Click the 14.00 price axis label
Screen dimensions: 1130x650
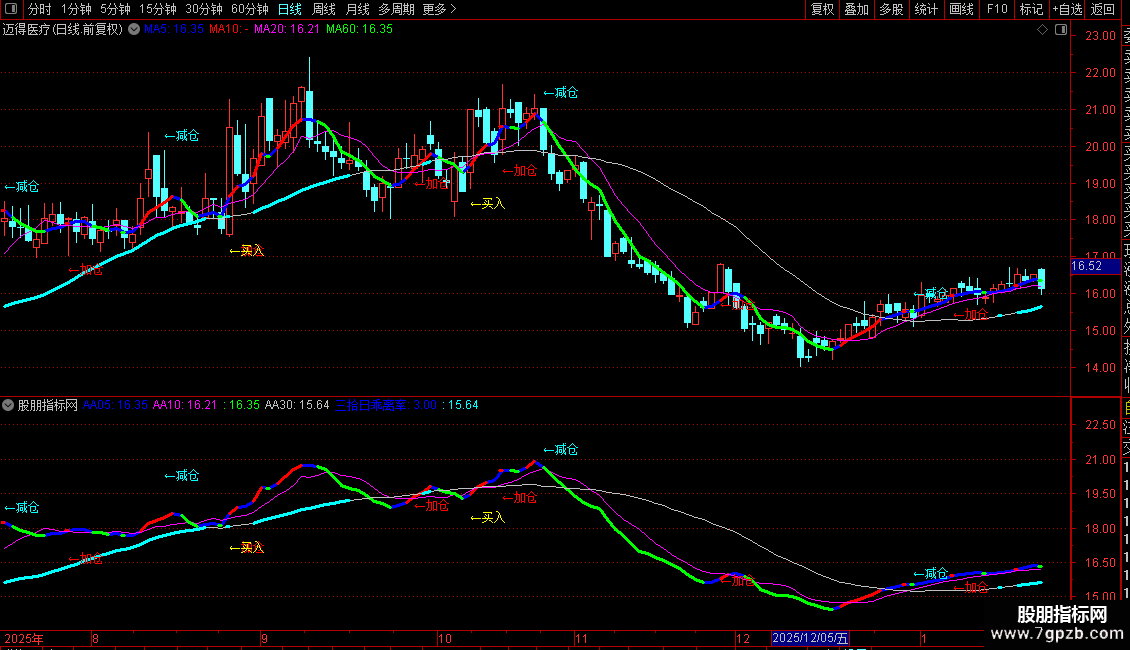click(1100, 368)
